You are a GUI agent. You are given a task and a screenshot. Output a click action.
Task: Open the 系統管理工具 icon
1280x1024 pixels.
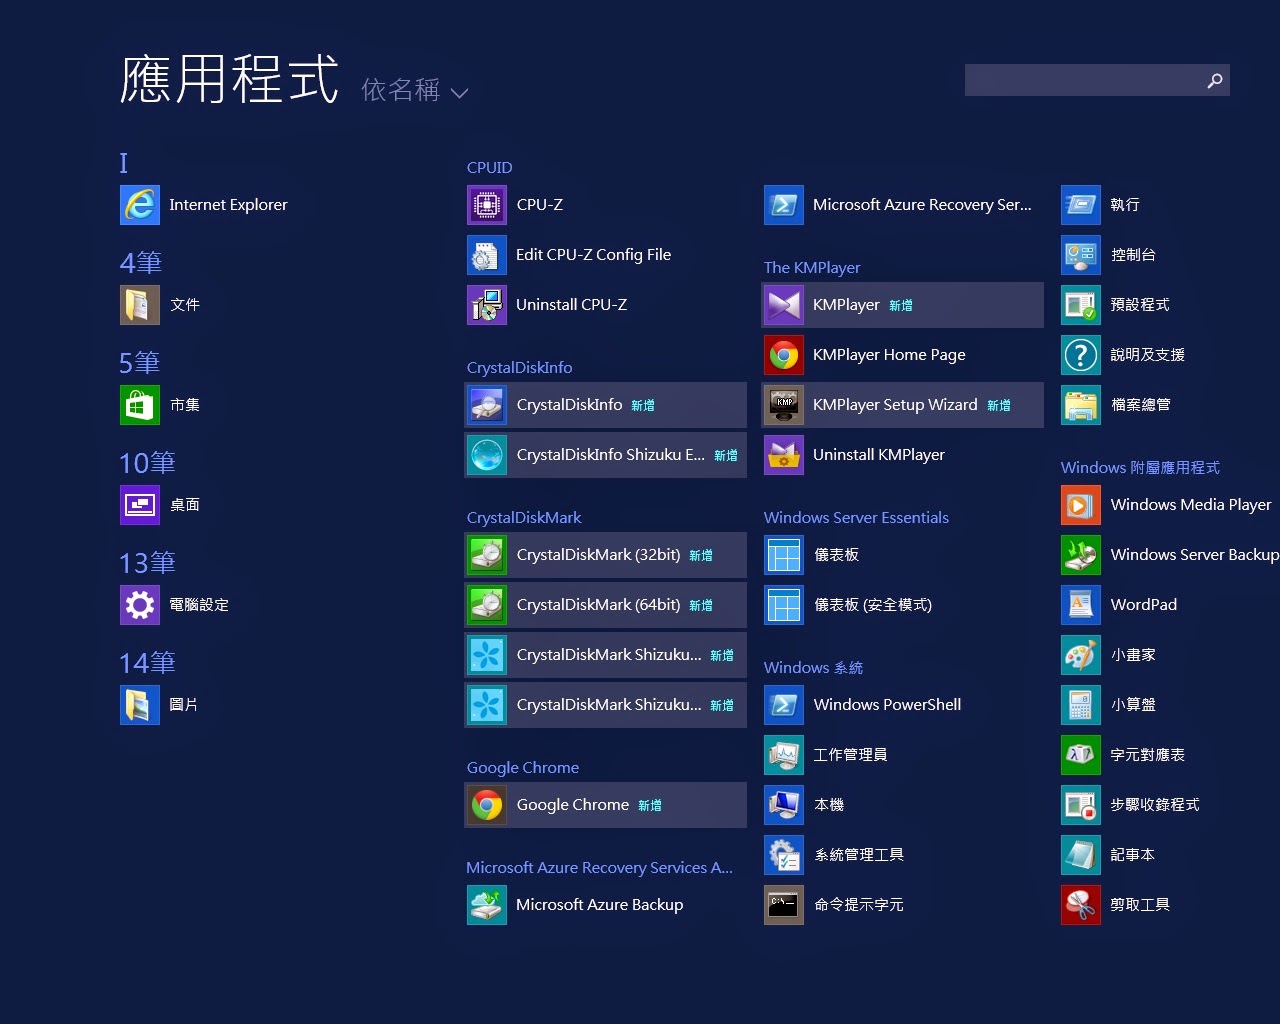click(x=784, y=855)
